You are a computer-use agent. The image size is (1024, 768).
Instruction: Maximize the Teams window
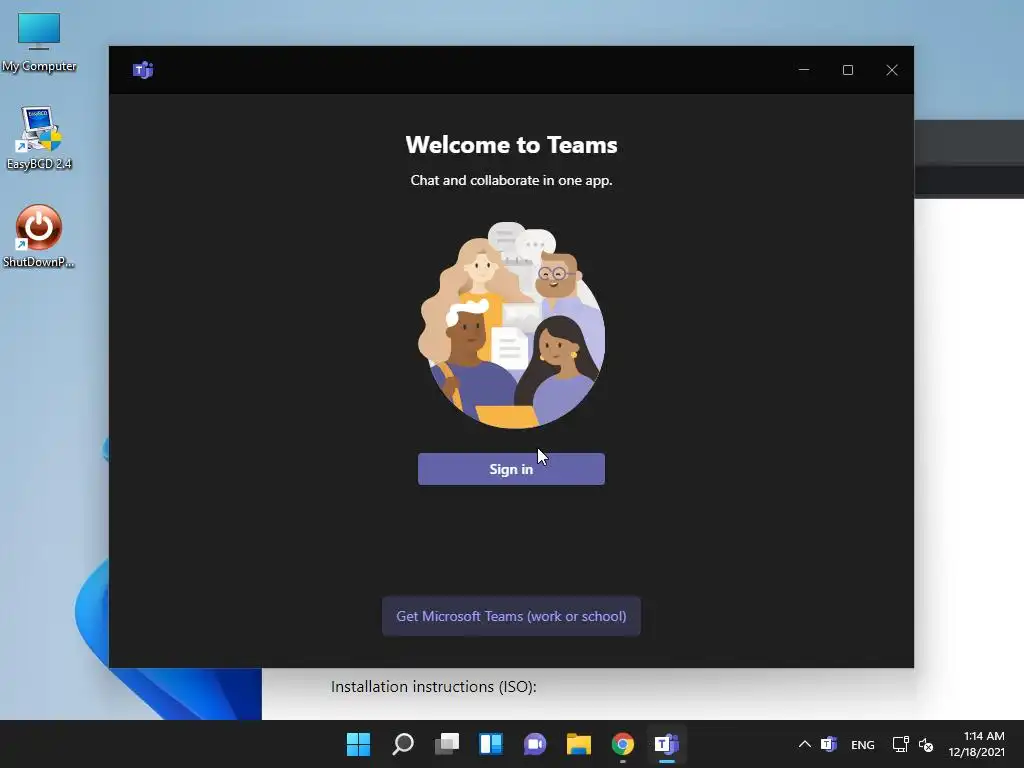click(848, 70)
